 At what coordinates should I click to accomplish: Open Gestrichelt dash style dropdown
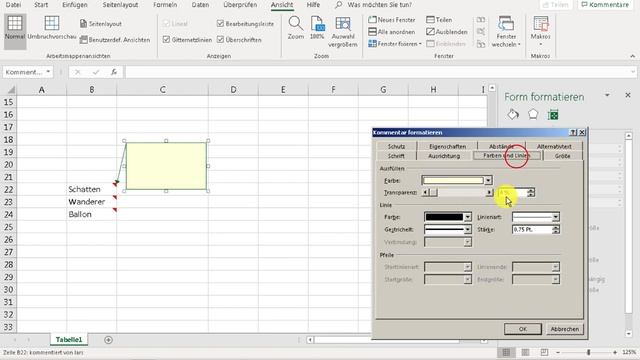[x=468, y=229]
